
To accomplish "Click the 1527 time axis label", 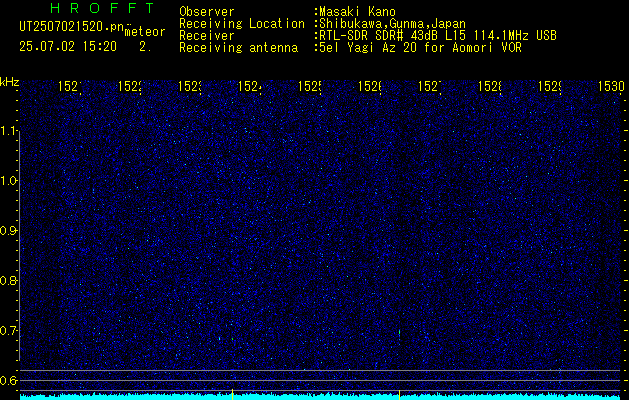I will coord(430,86).
